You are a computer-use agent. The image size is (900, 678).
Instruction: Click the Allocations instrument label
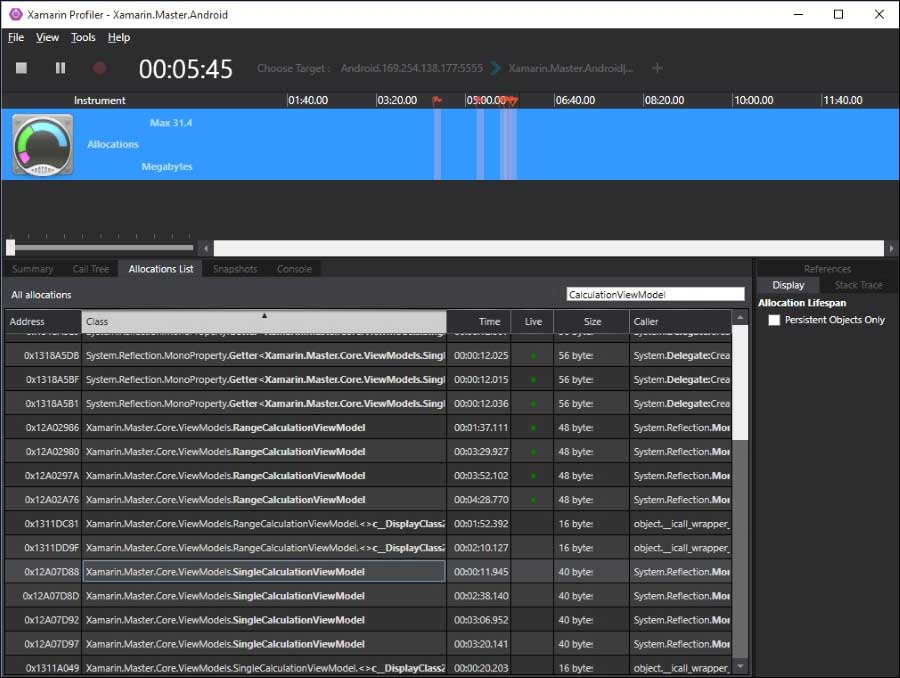point(113,145)
